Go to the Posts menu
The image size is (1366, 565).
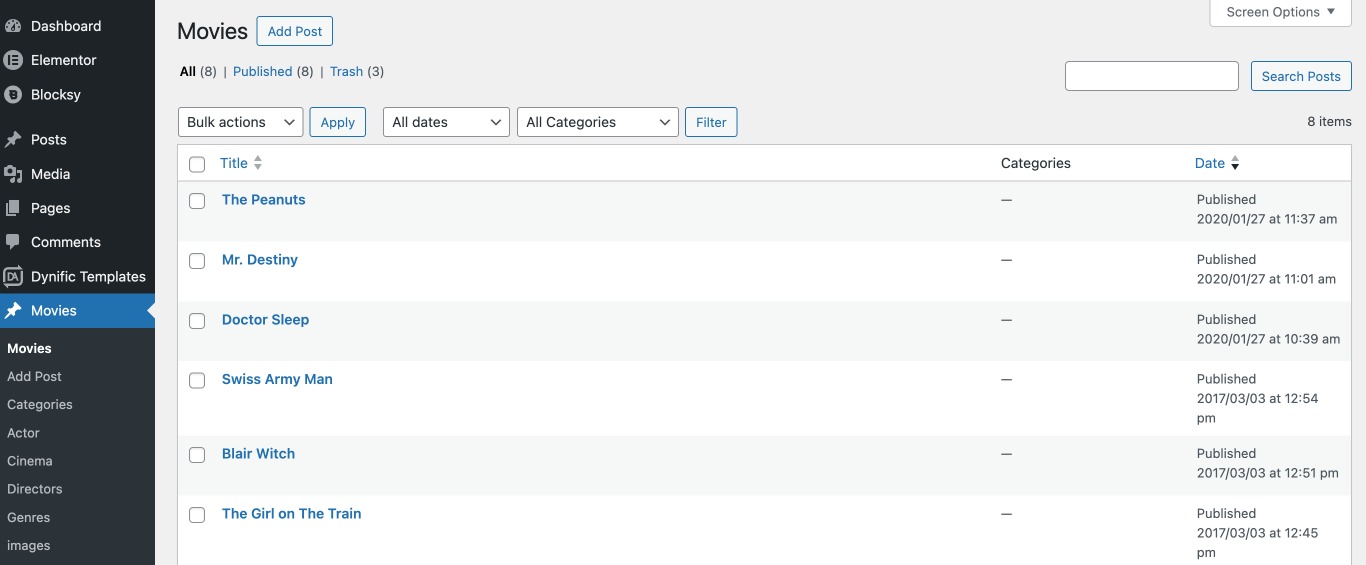pyautogui.click(x=49, y=140)
